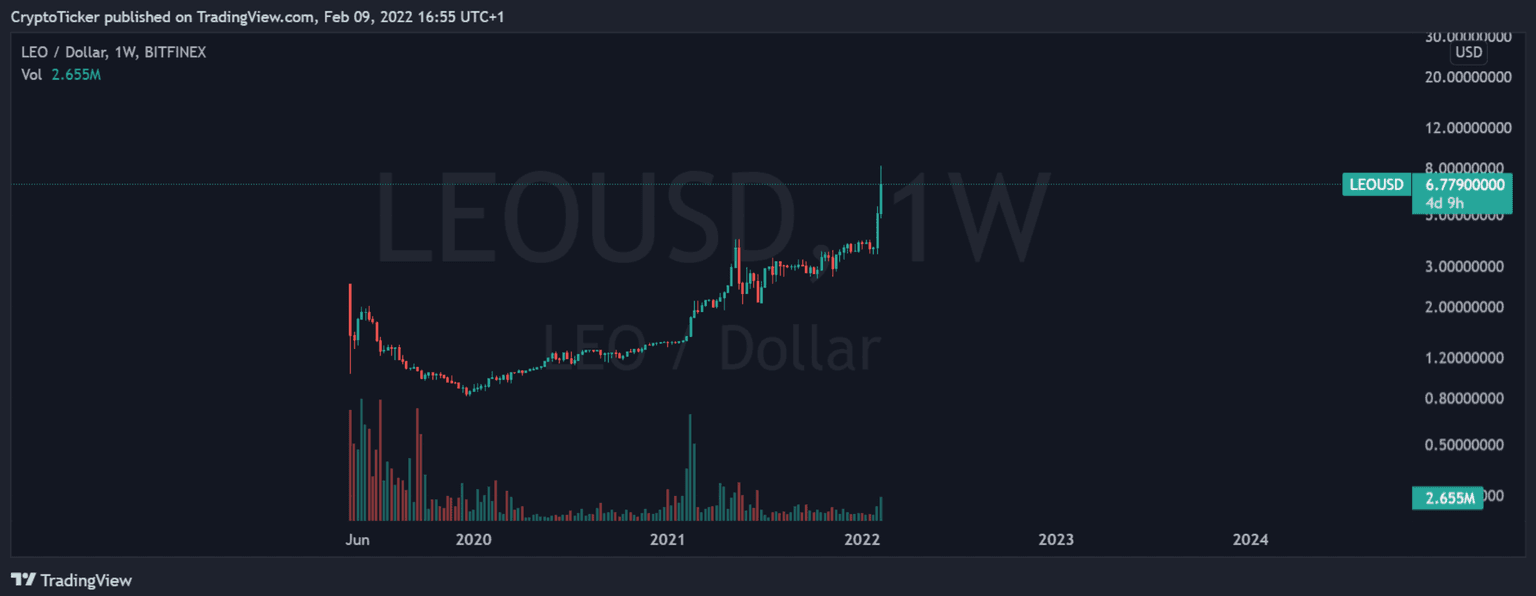Click the 3.00000000 price scale label
Image resolution: width=1536 pixels, height=596 pixels.
pos(1465,267)
